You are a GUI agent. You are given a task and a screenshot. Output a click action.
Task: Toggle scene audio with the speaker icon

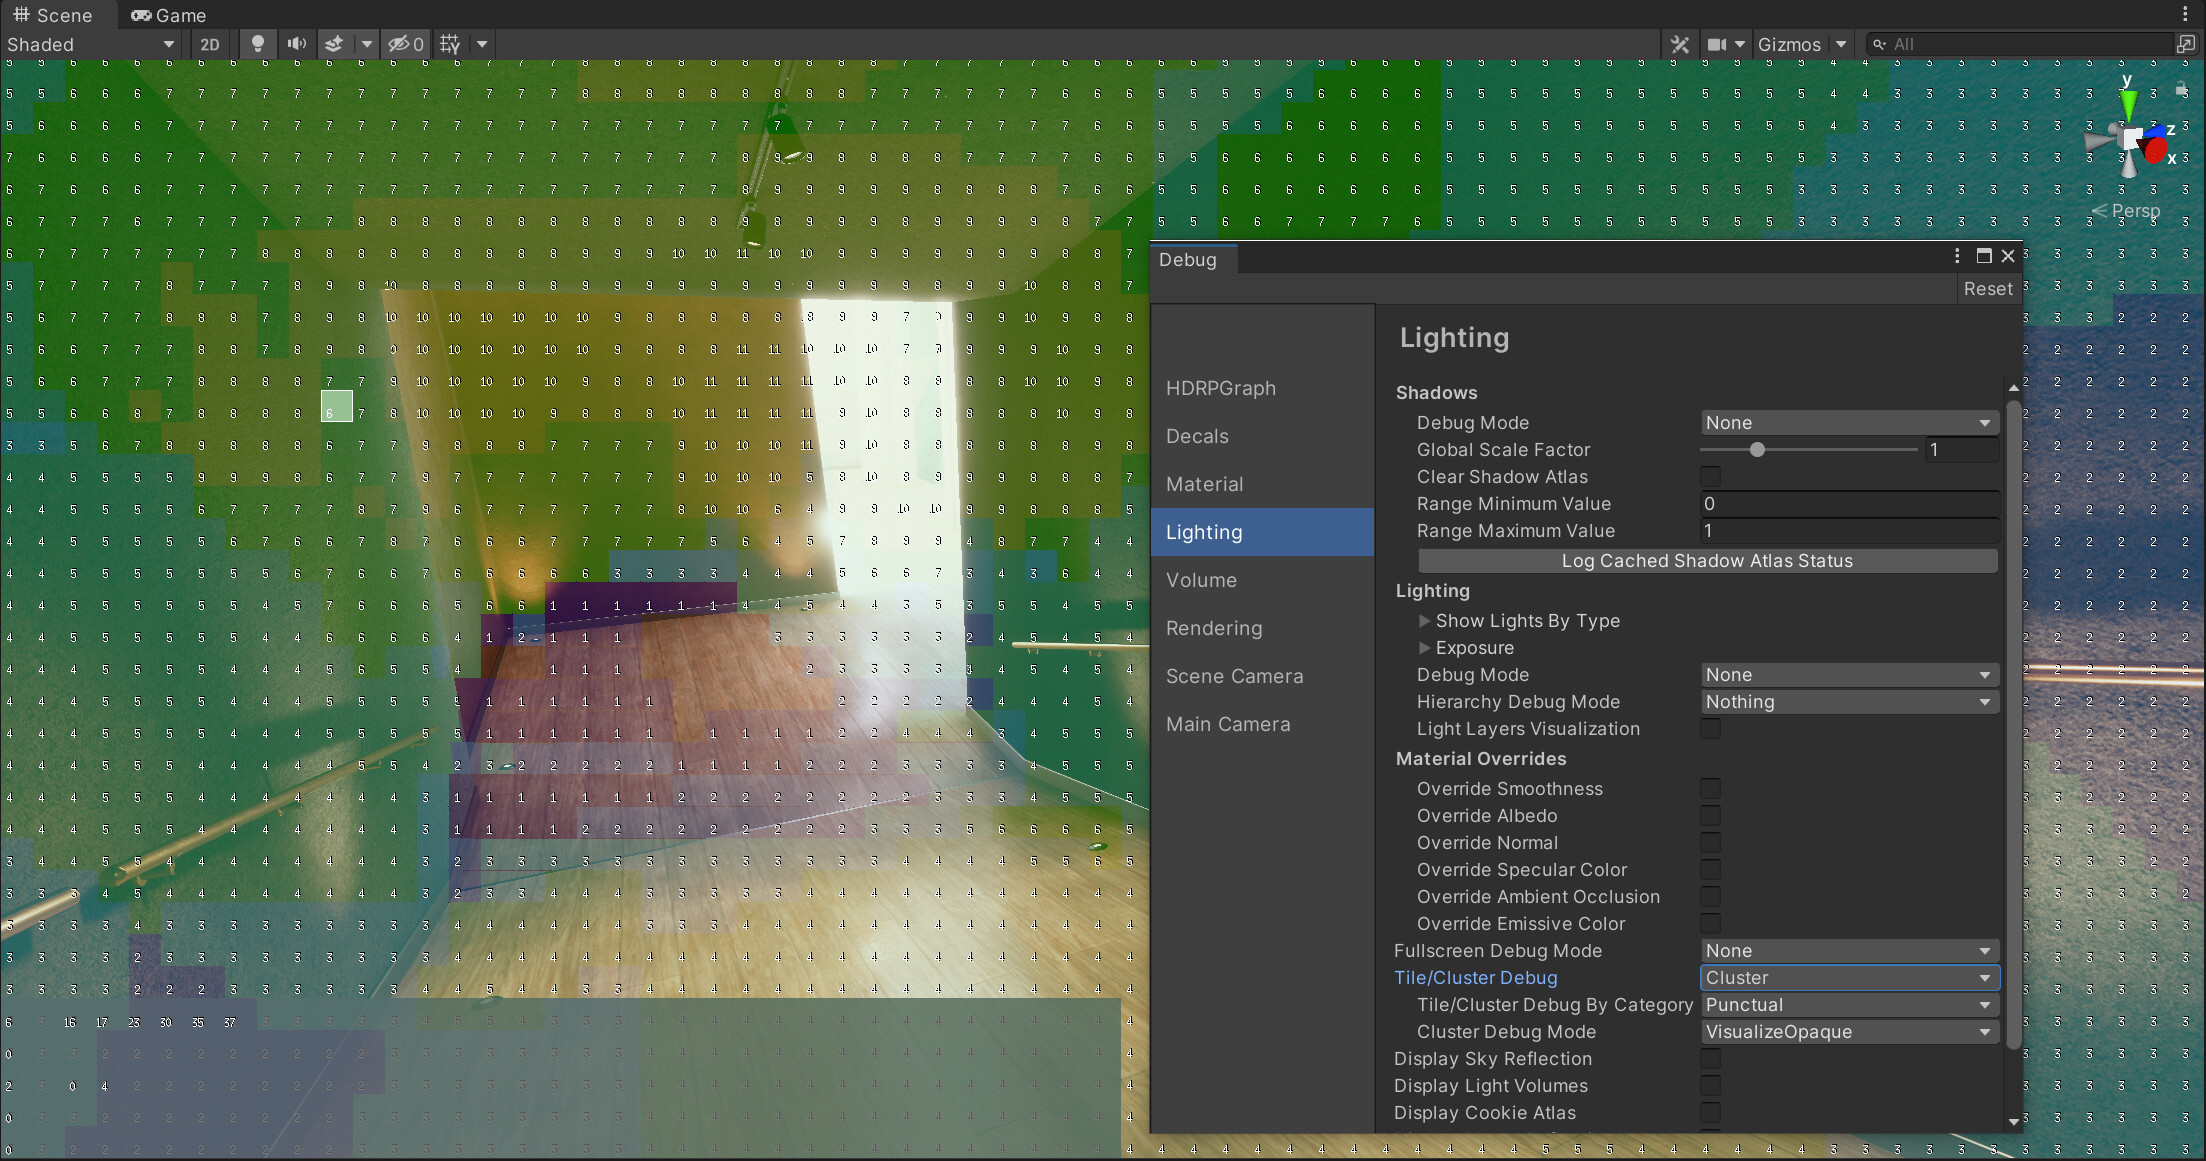pos(296,44)
